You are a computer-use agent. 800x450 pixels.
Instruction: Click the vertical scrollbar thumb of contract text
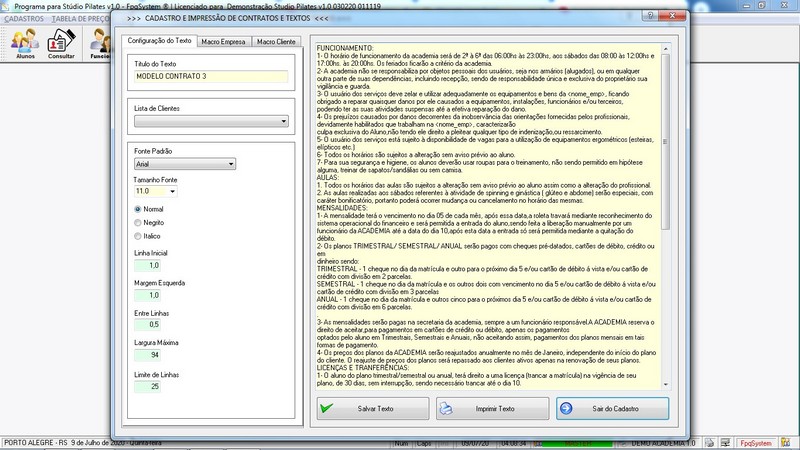[665, 142]
